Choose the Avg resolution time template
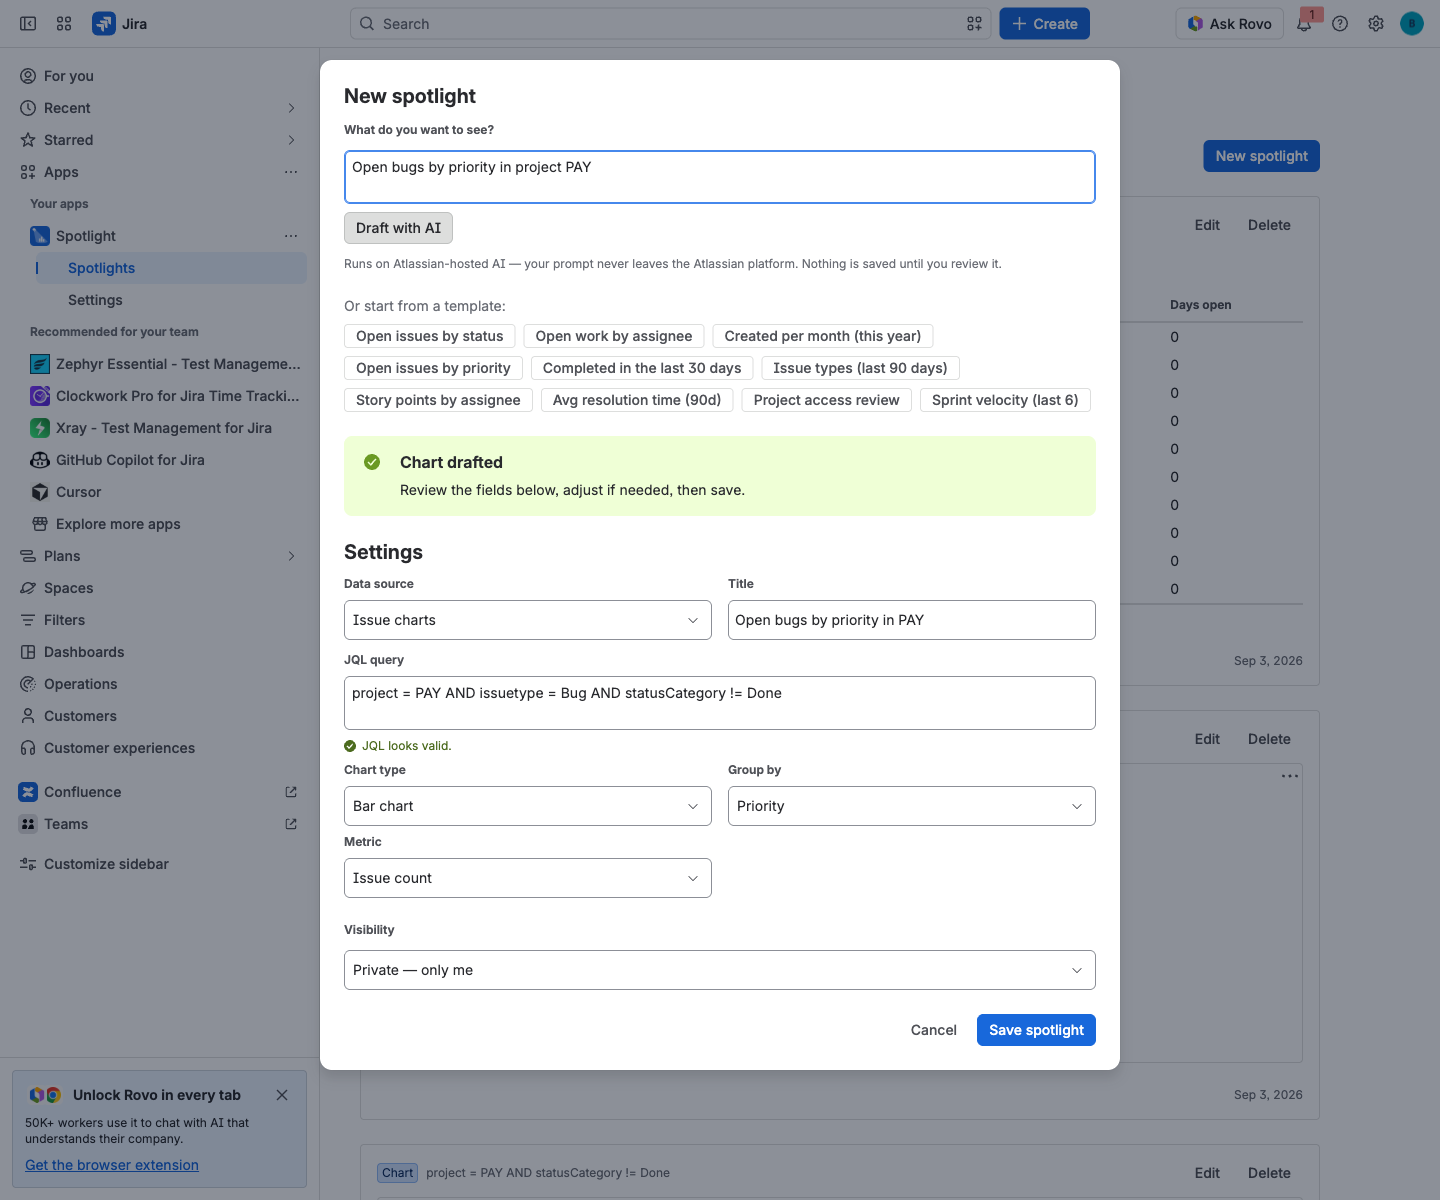1440x1200 pixels. [637, 400]
